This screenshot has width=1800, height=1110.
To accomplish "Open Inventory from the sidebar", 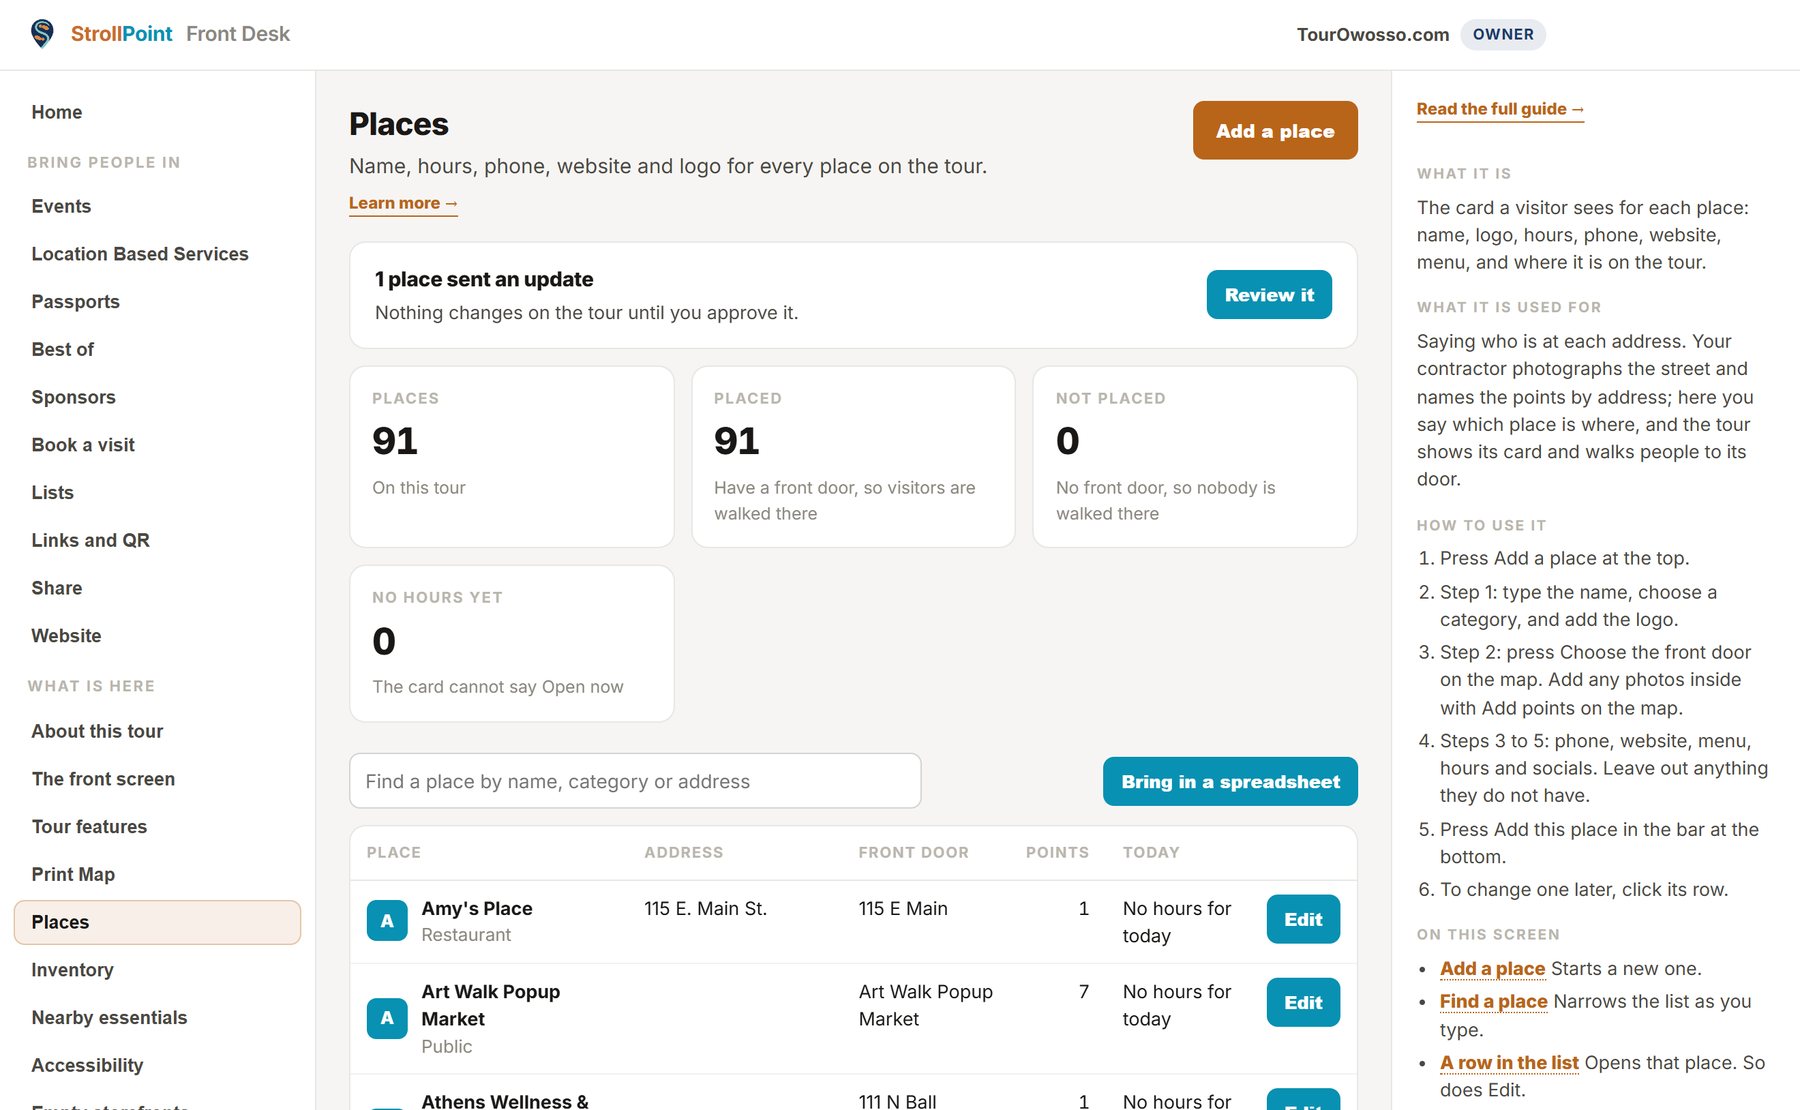I will coord(73,970).
